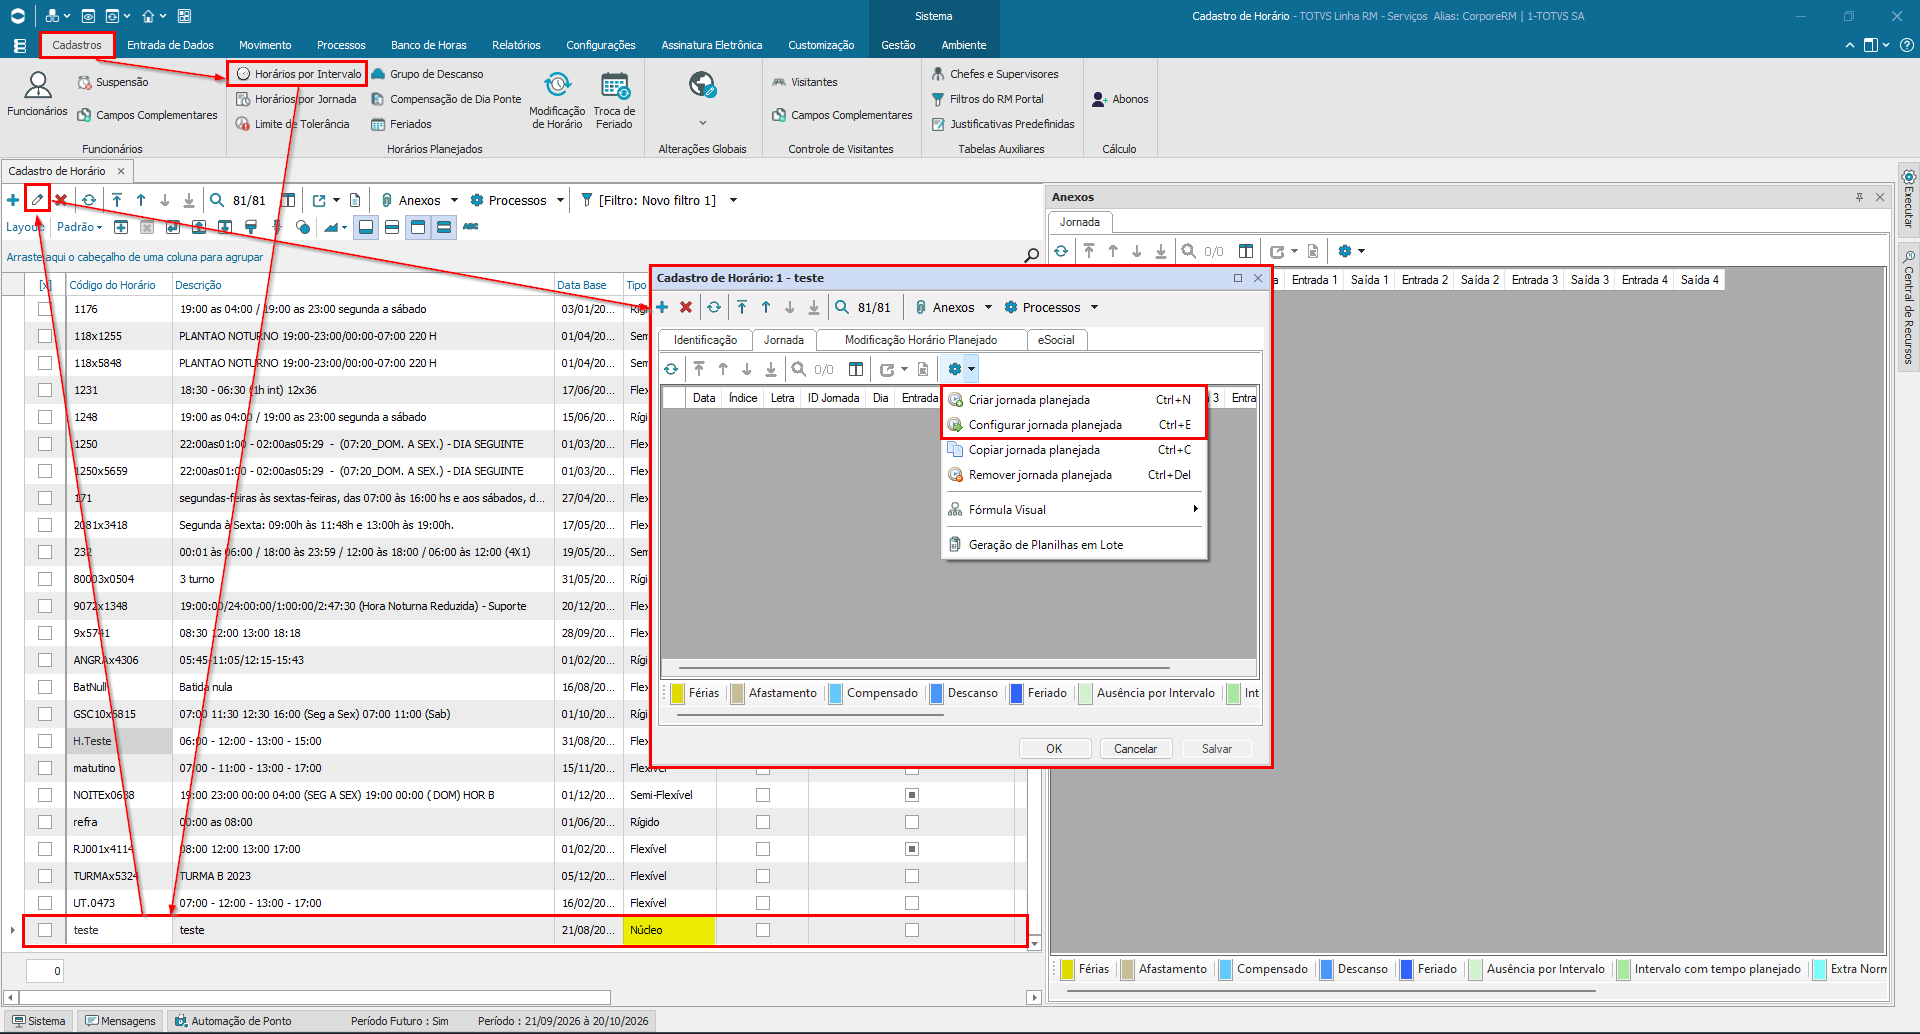Click Automação de Ponto in the status bar
1920x1034 pixels.
(233, 1021)
